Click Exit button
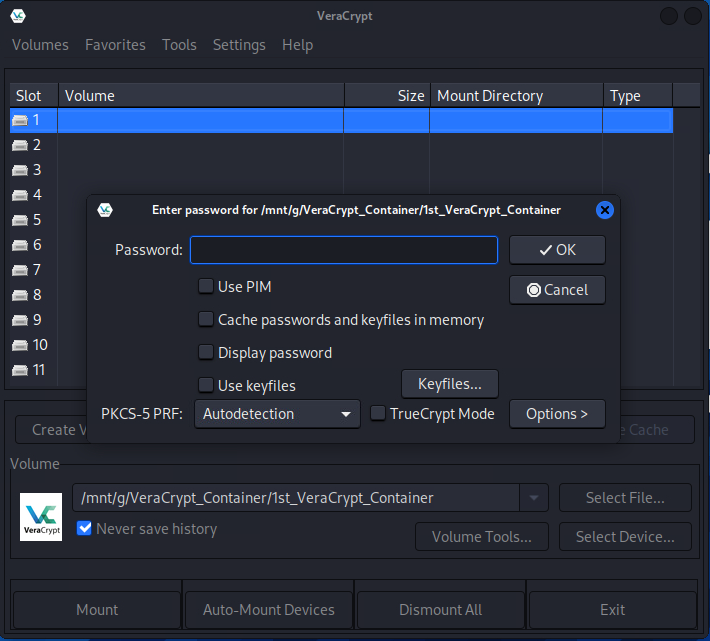 pyautogui.click(x=613, y=610)
